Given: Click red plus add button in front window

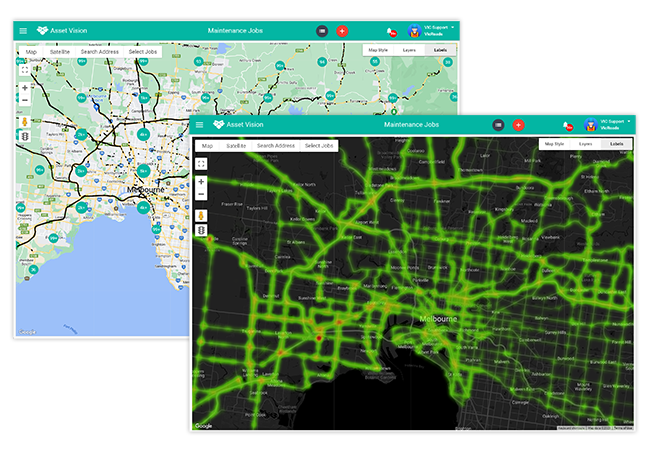Looking at the screenshot, I should point(518,125).
